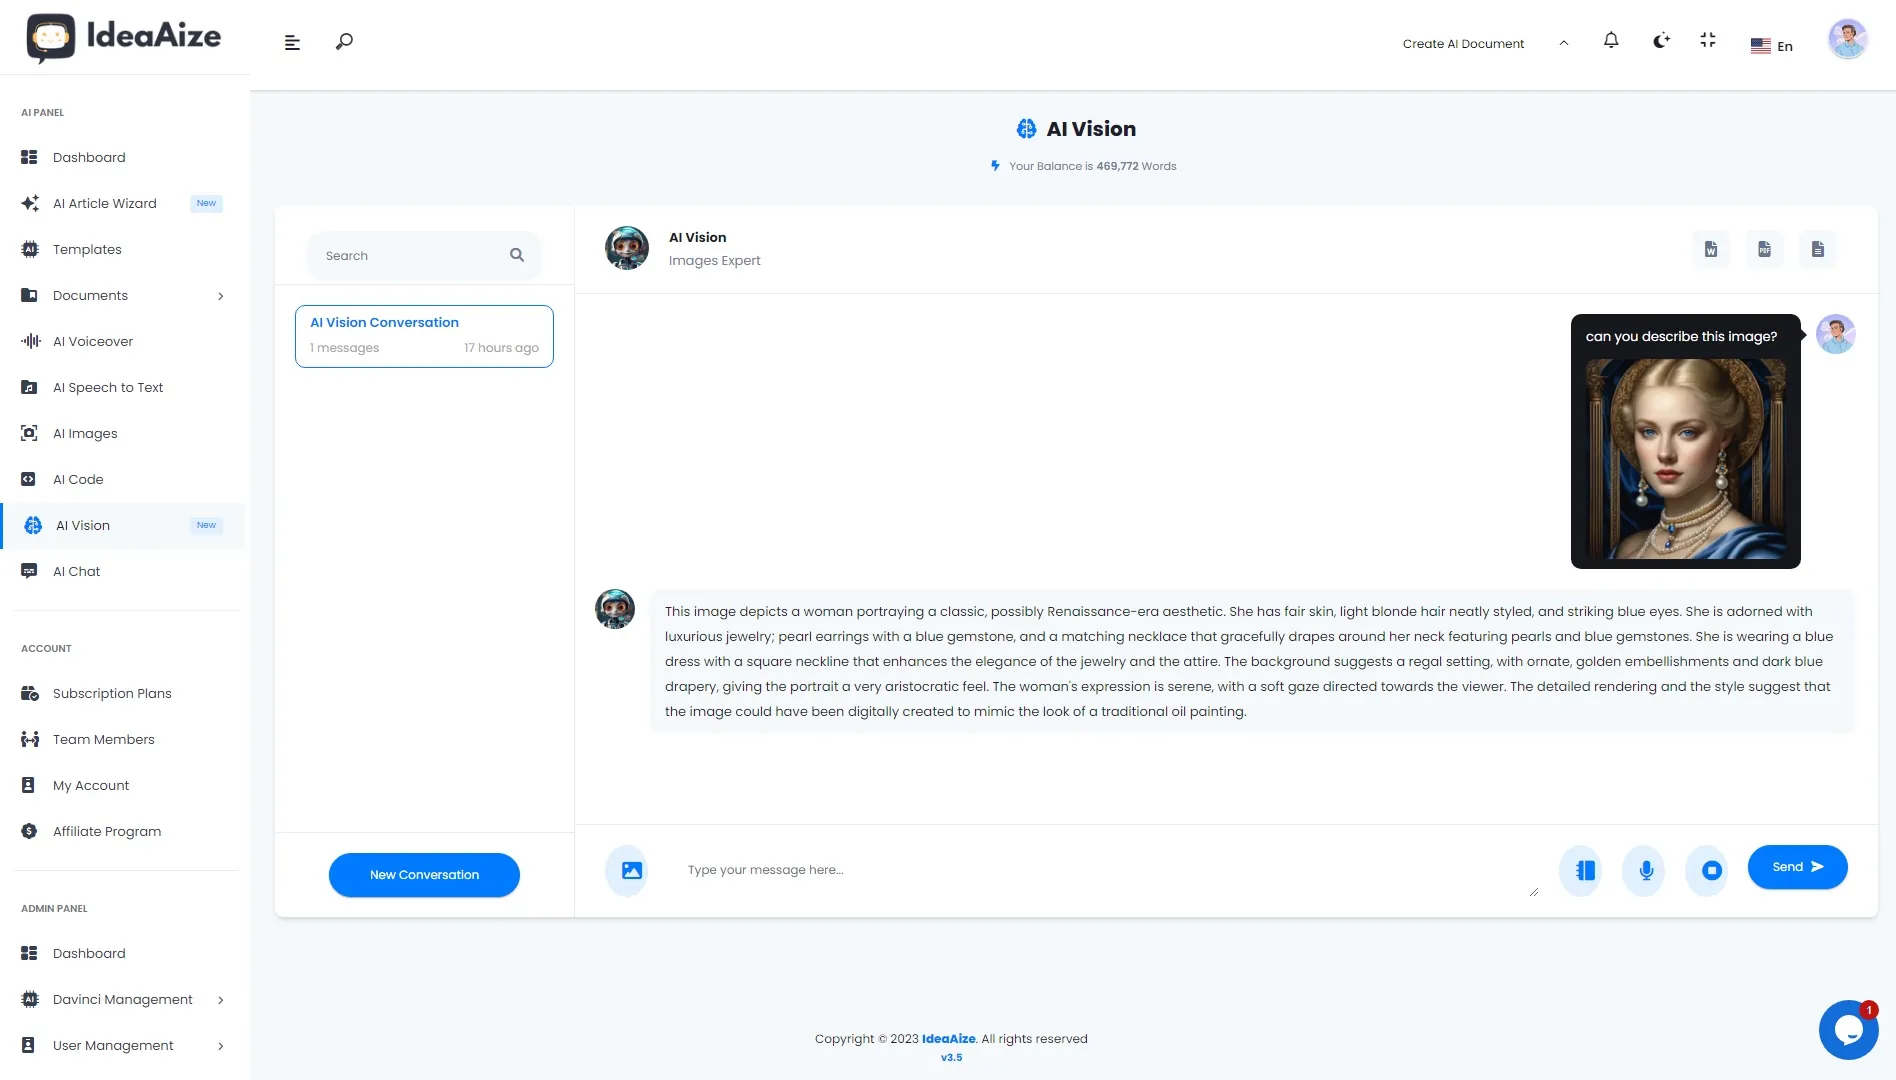Click the image upload icon in chat
Image resolution: width=1896 pixels, height=1080 pixels.
[x=631, y=870]
